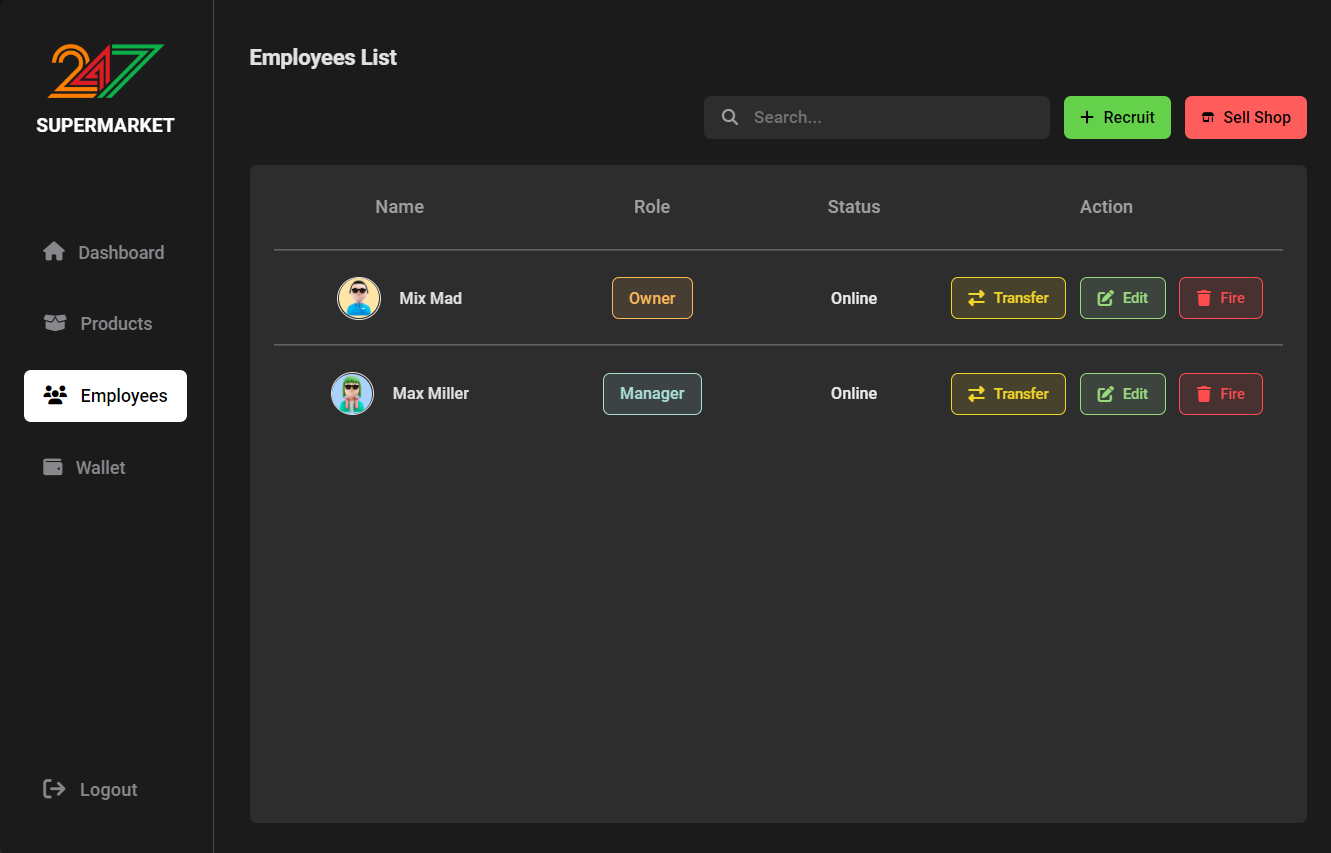Select the Employees sidebar item

105,396
